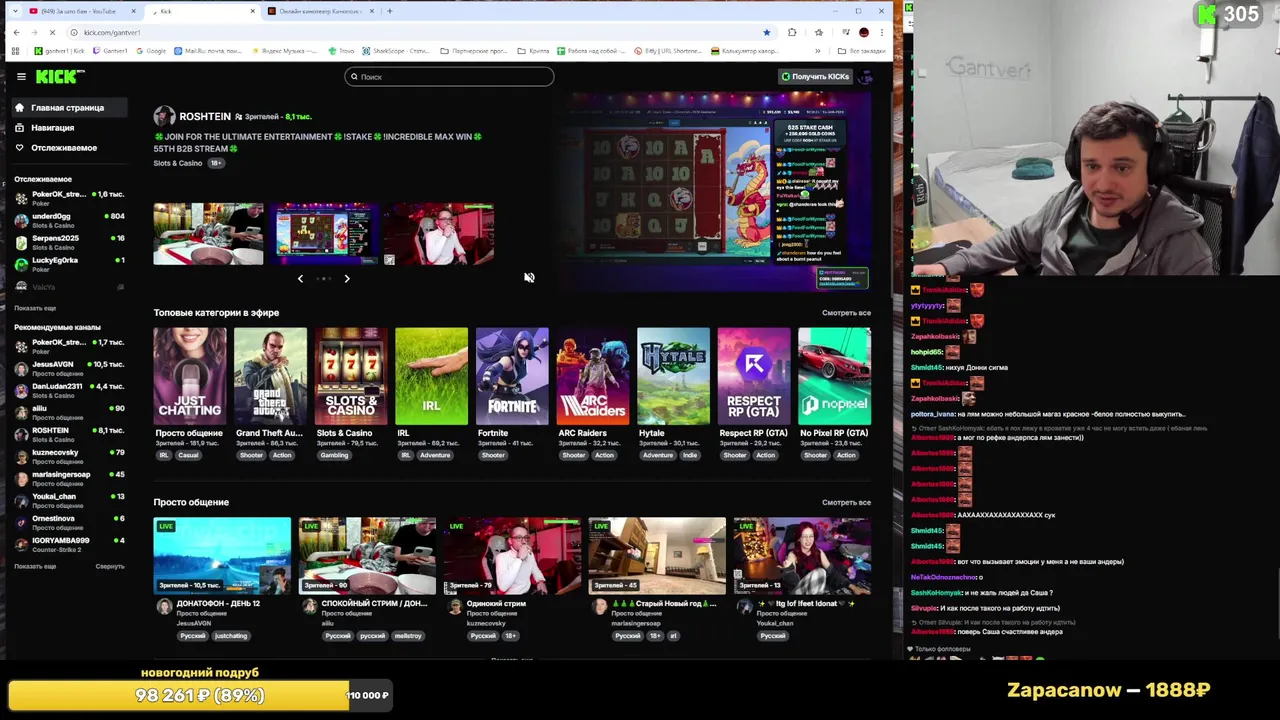Image resolution: width=1280 pixels, height=720 pixels.
Task: Click the home icon of Главная страница
Action: click(x=19, y=108)
